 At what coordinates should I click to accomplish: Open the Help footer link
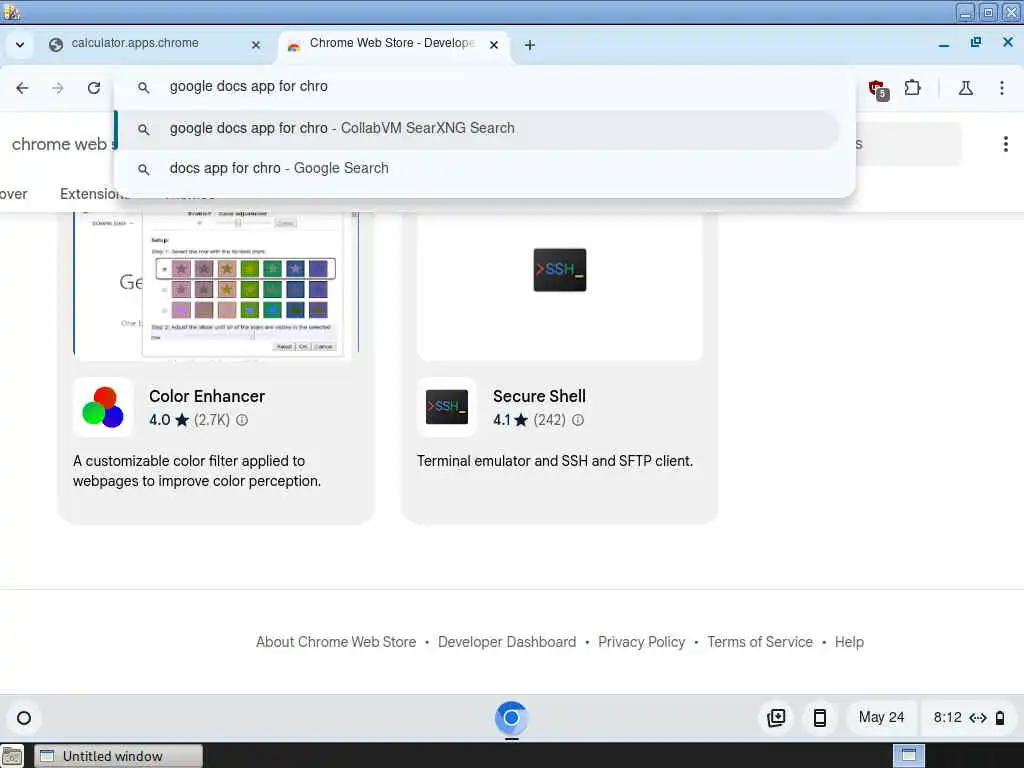849,642
